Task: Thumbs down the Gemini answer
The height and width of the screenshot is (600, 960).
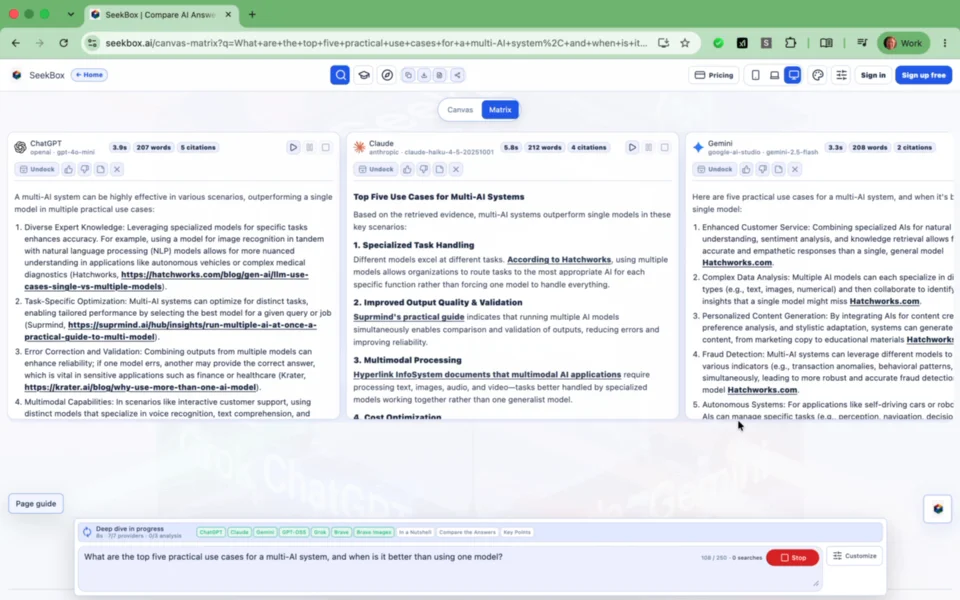Action: 762,169
